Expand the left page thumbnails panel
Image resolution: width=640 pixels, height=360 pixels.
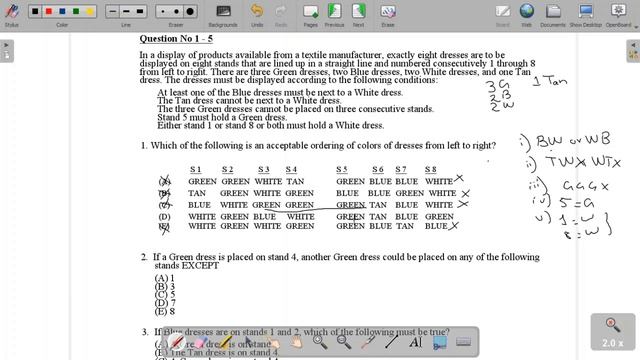pos(7,51)
